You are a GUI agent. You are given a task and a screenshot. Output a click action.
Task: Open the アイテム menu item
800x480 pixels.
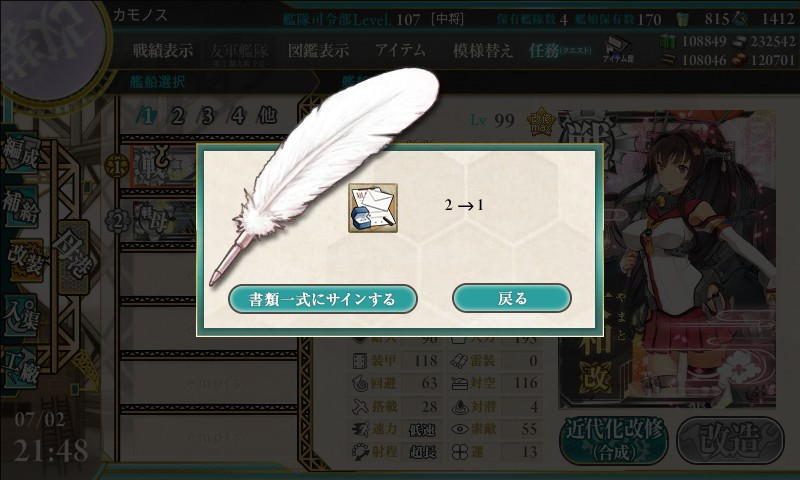point(401,50)
